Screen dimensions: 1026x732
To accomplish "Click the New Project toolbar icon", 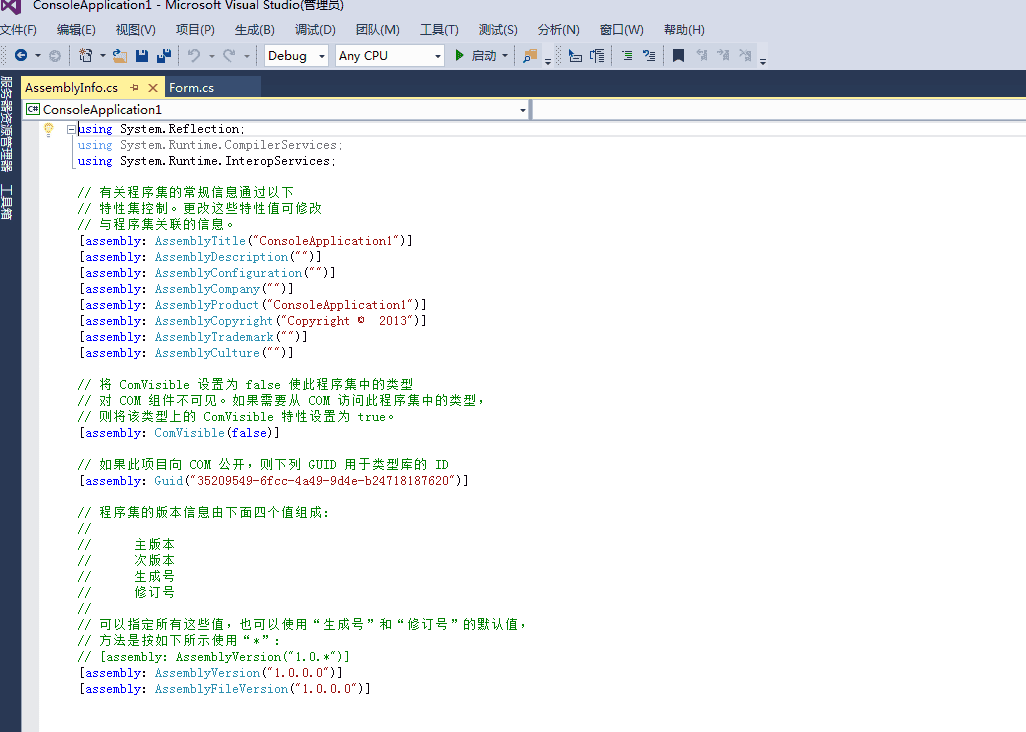I will tap(85, 56).
